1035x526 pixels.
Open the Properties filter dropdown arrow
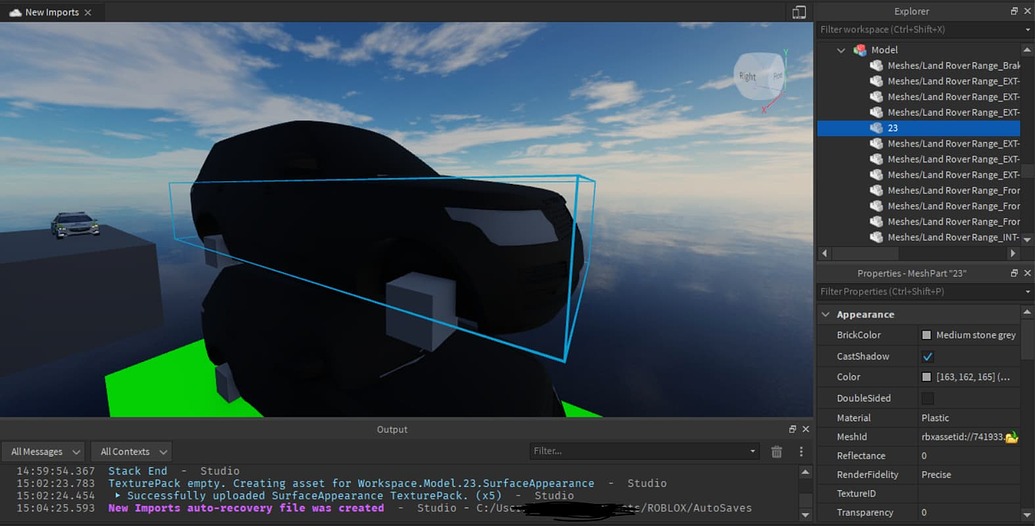tap(1027, 292)
